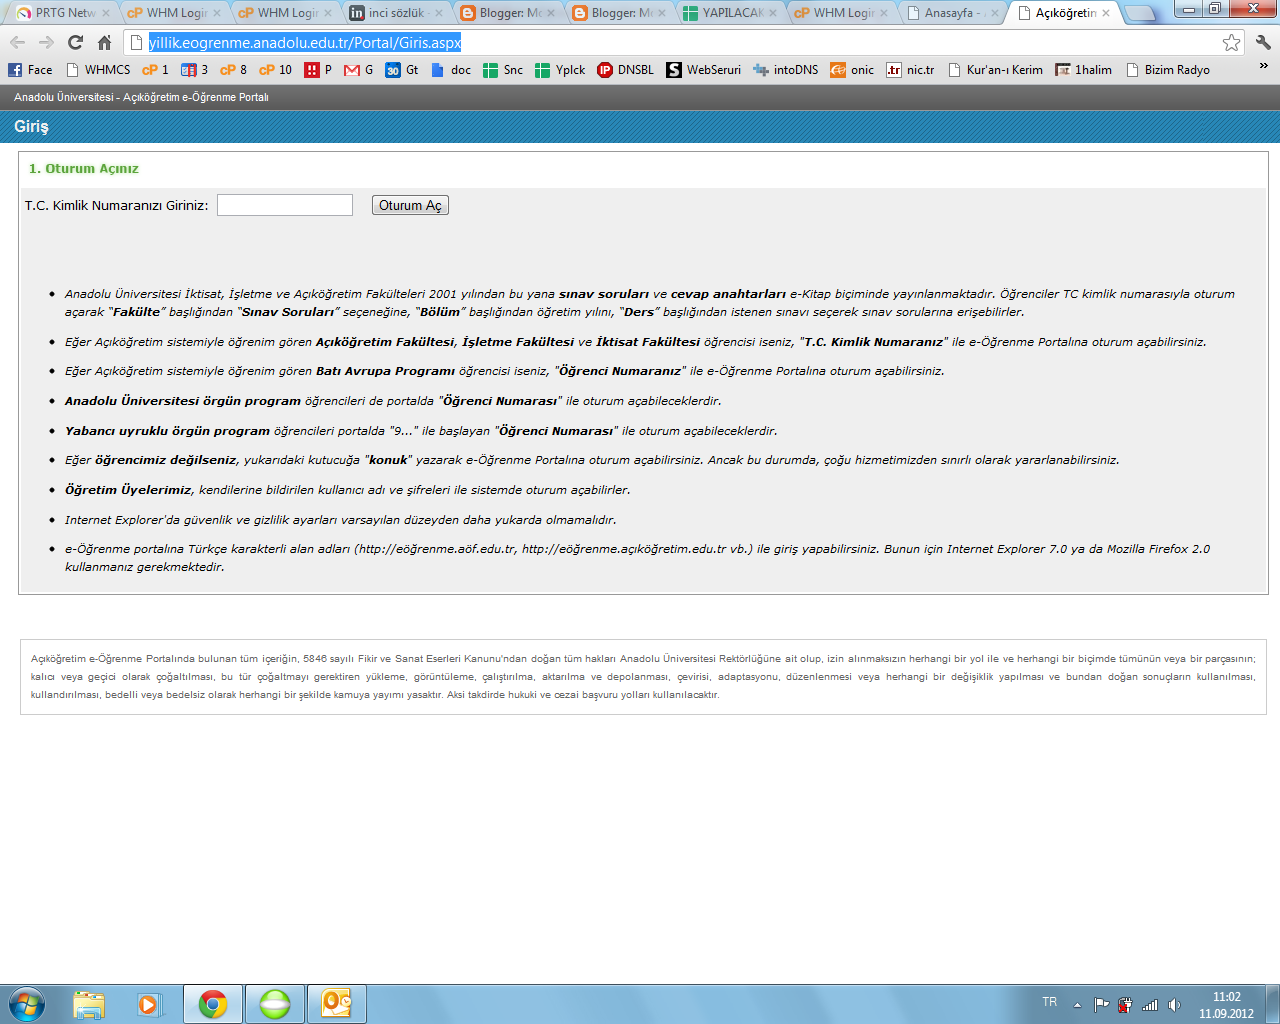This screenshot has height=1024, width=1280.
Task: Open the nic.tr bookmark
Action: pyautogui.click(x=910, y=70)
